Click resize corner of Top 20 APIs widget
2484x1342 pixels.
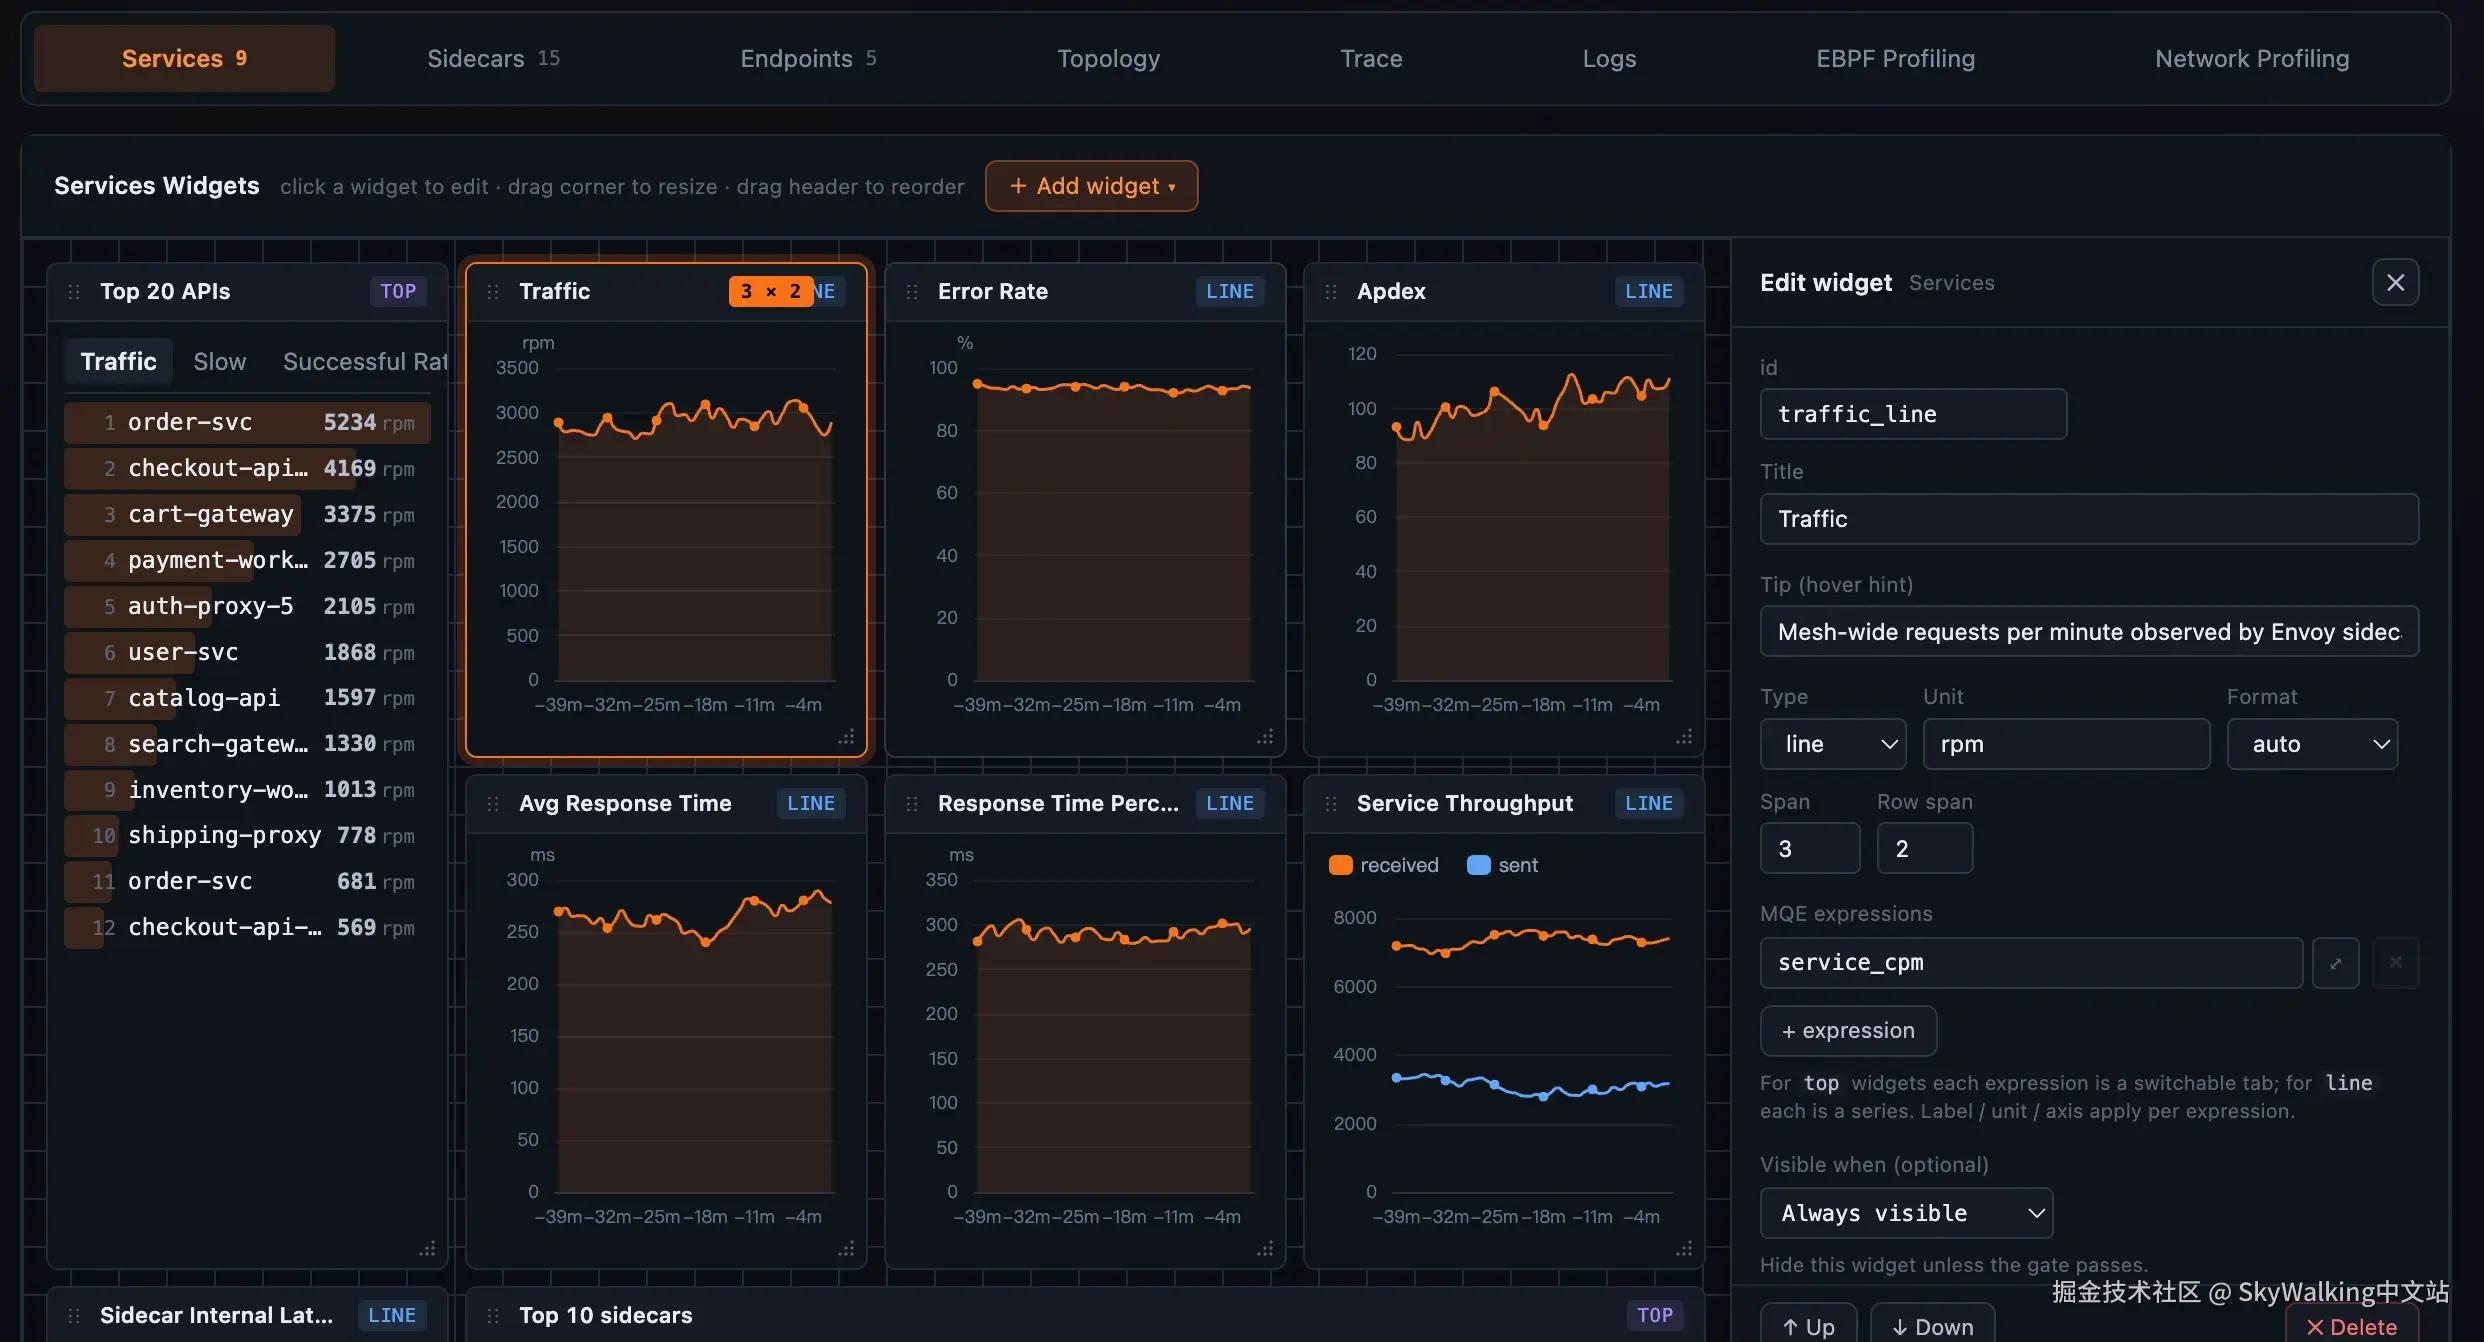(428, 1249)
